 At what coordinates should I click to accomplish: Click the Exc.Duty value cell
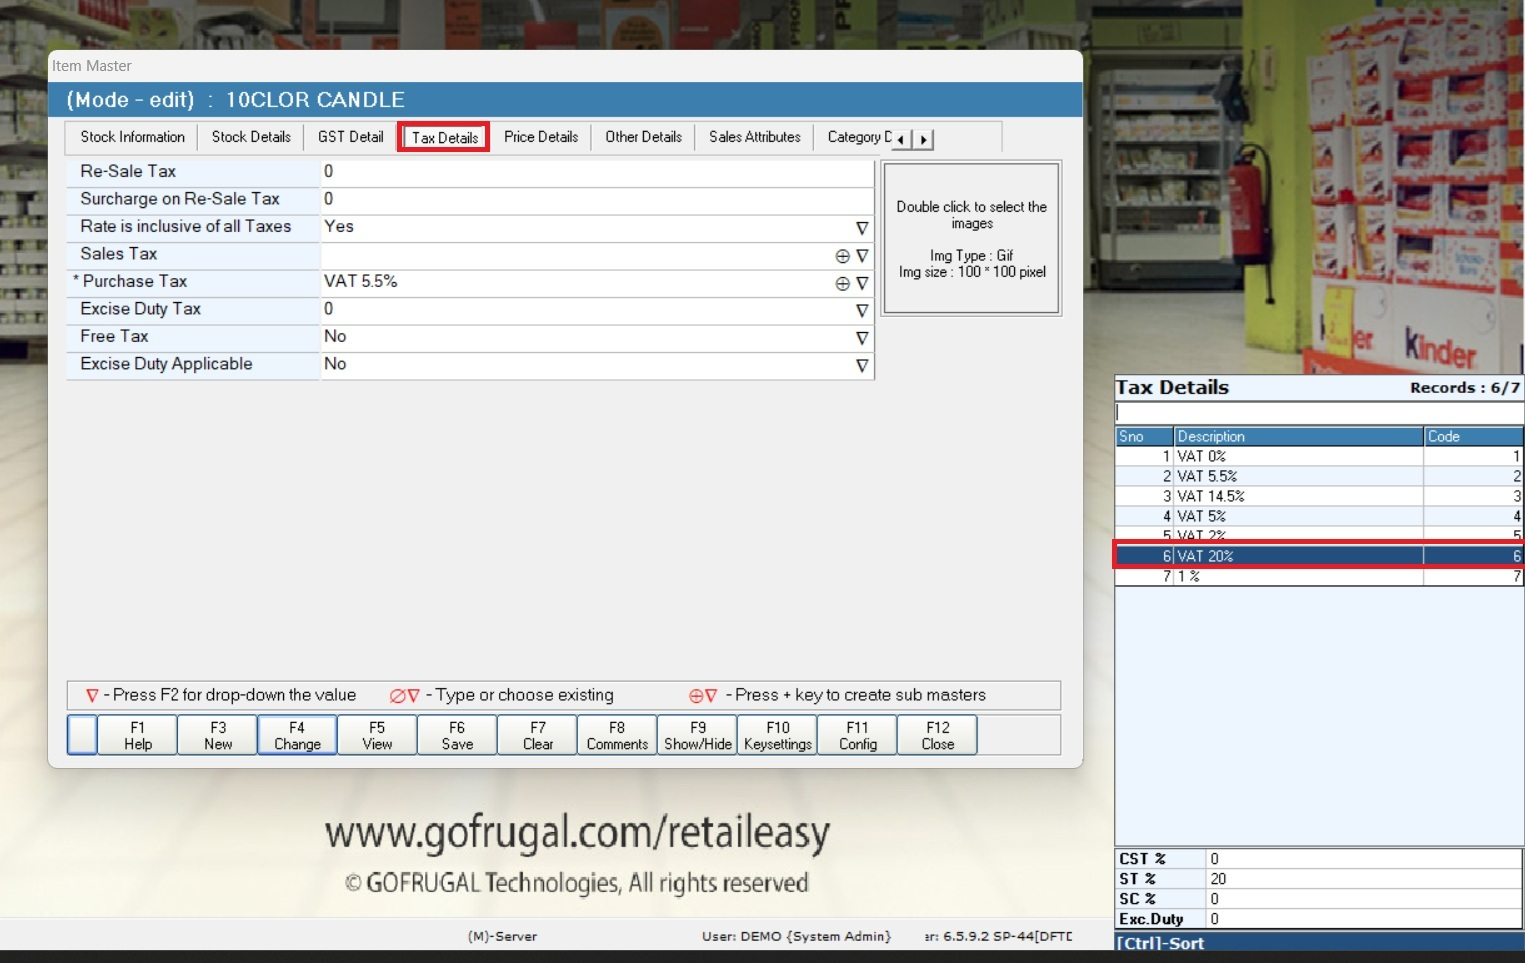coord(1364,919)
